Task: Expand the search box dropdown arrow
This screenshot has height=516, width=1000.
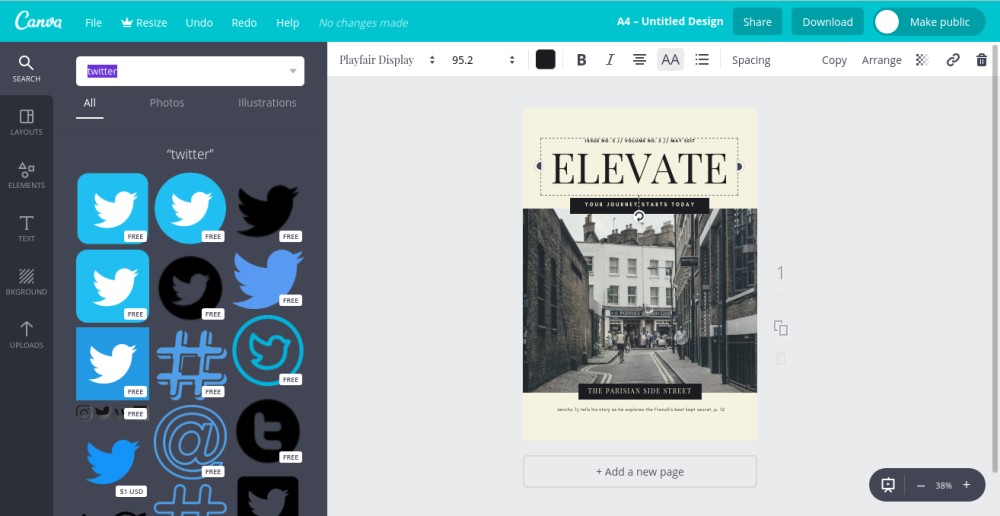Action: pyautogui.click(x=293, y=71)
